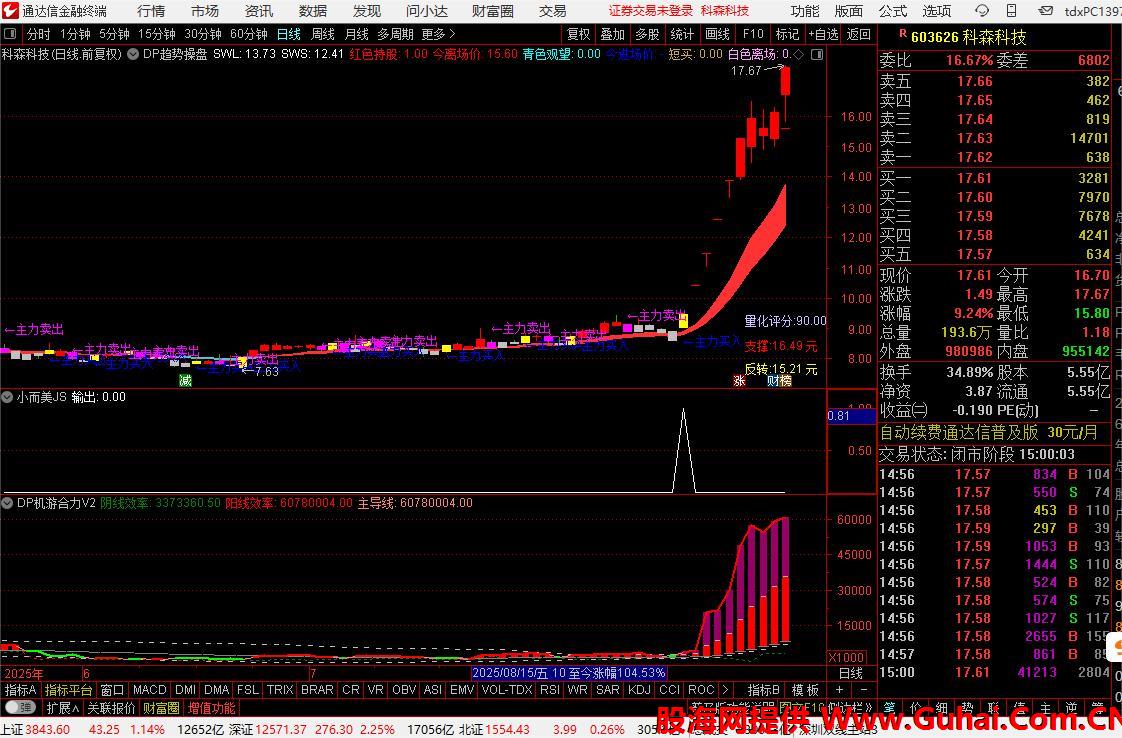
Task: Click the 多股 multi-stock button
Action: pos(647,34)
